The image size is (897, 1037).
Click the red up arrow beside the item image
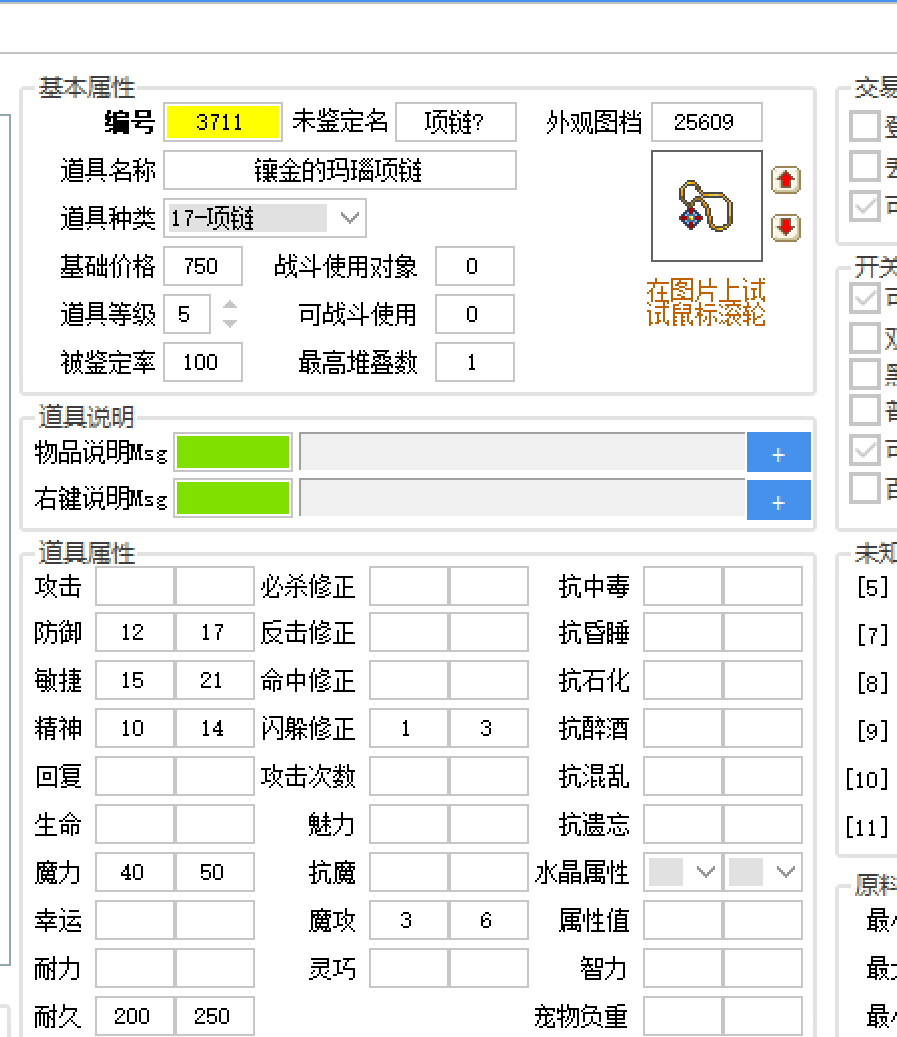tap(786, 180)
